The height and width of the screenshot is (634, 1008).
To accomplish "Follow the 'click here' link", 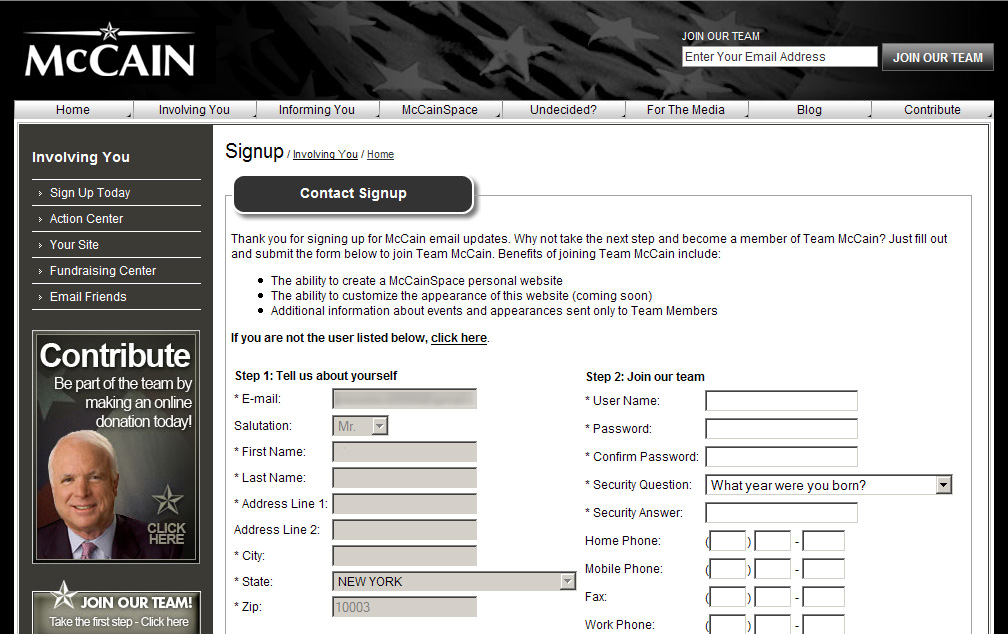I will click(458, 338).
